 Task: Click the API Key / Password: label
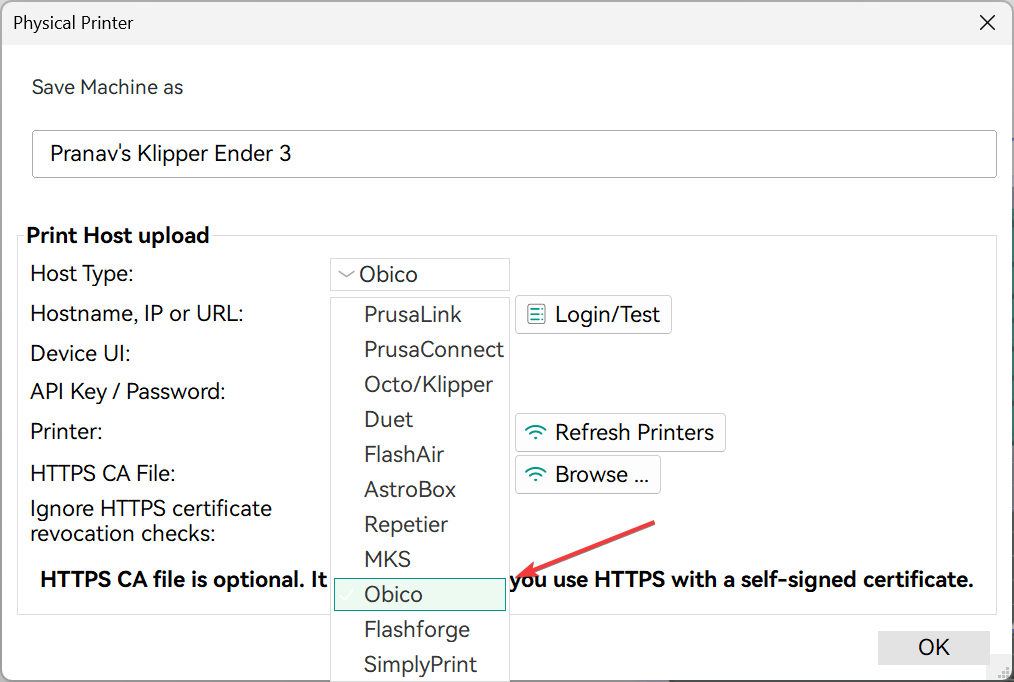[x=127, y=392]
